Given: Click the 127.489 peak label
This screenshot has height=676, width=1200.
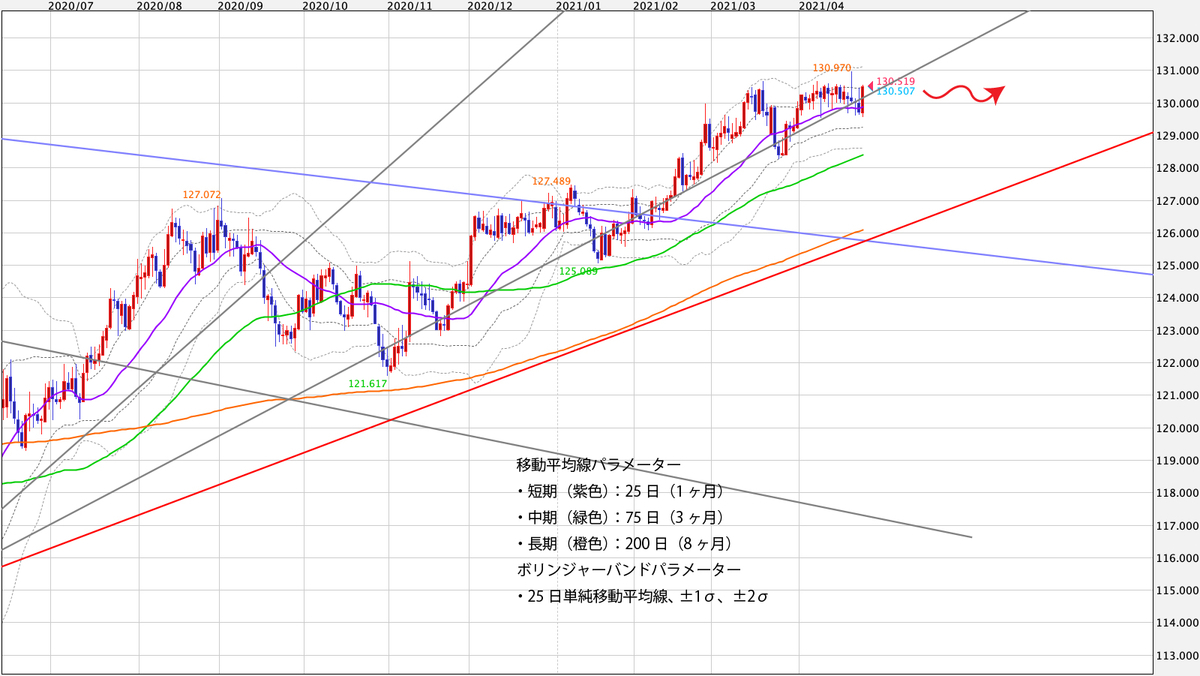Looking at the screenshot, I should click(x=551, y=182).
